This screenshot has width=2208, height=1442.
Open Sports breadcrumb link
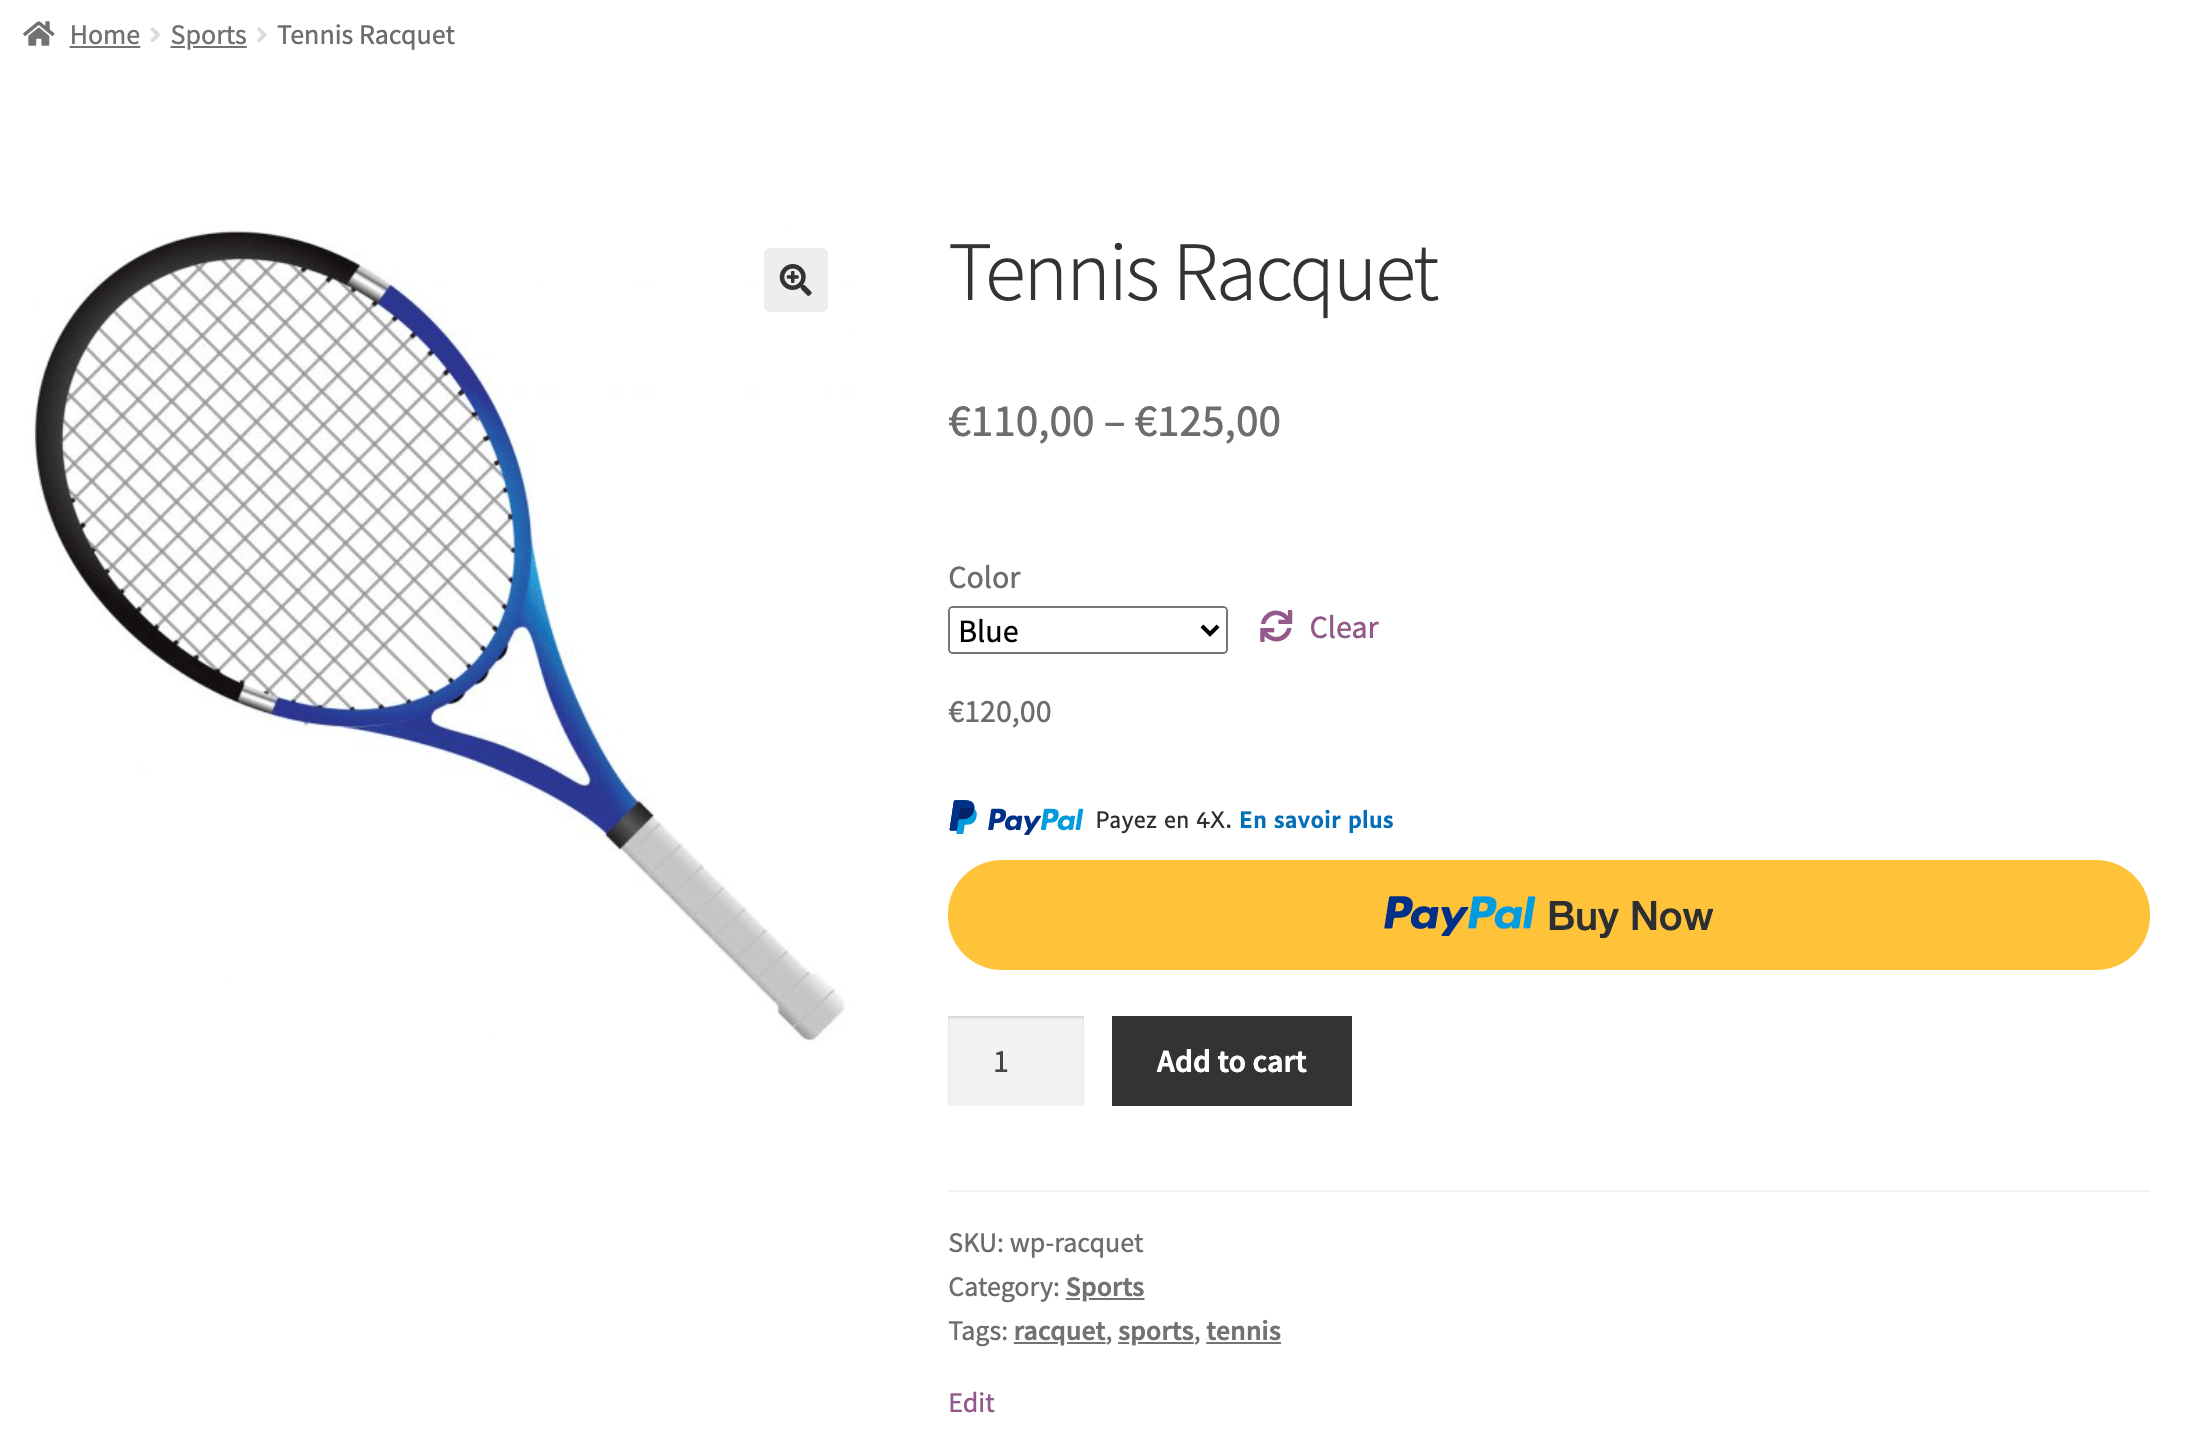point(208,35)
